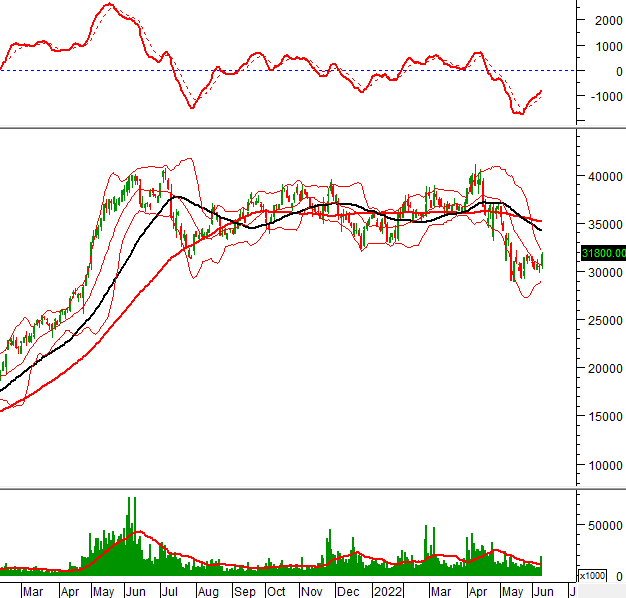Select the 25000 level on price axis
The width and height of the screenshot is (626, 598).
click(x=604, y=320)
